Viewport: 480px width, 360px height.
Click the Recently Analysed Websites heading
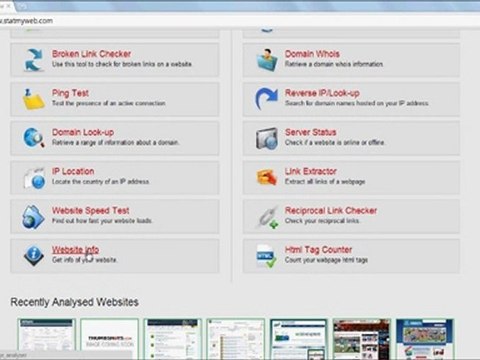[x=75, y=302]
